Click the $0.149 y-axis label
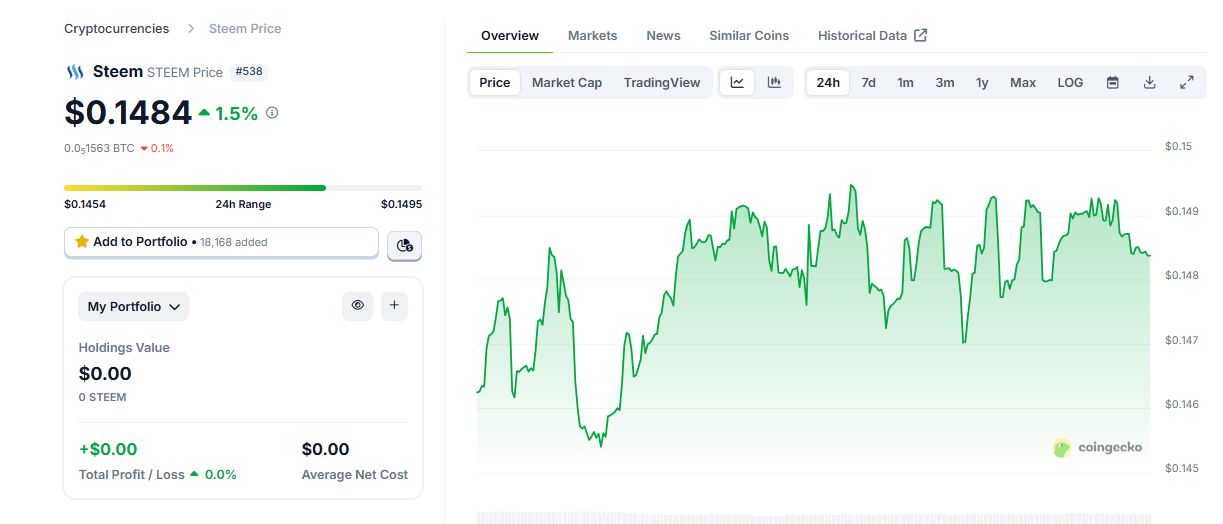This screenshot has width=1223, height=524. coord(1182,211)
